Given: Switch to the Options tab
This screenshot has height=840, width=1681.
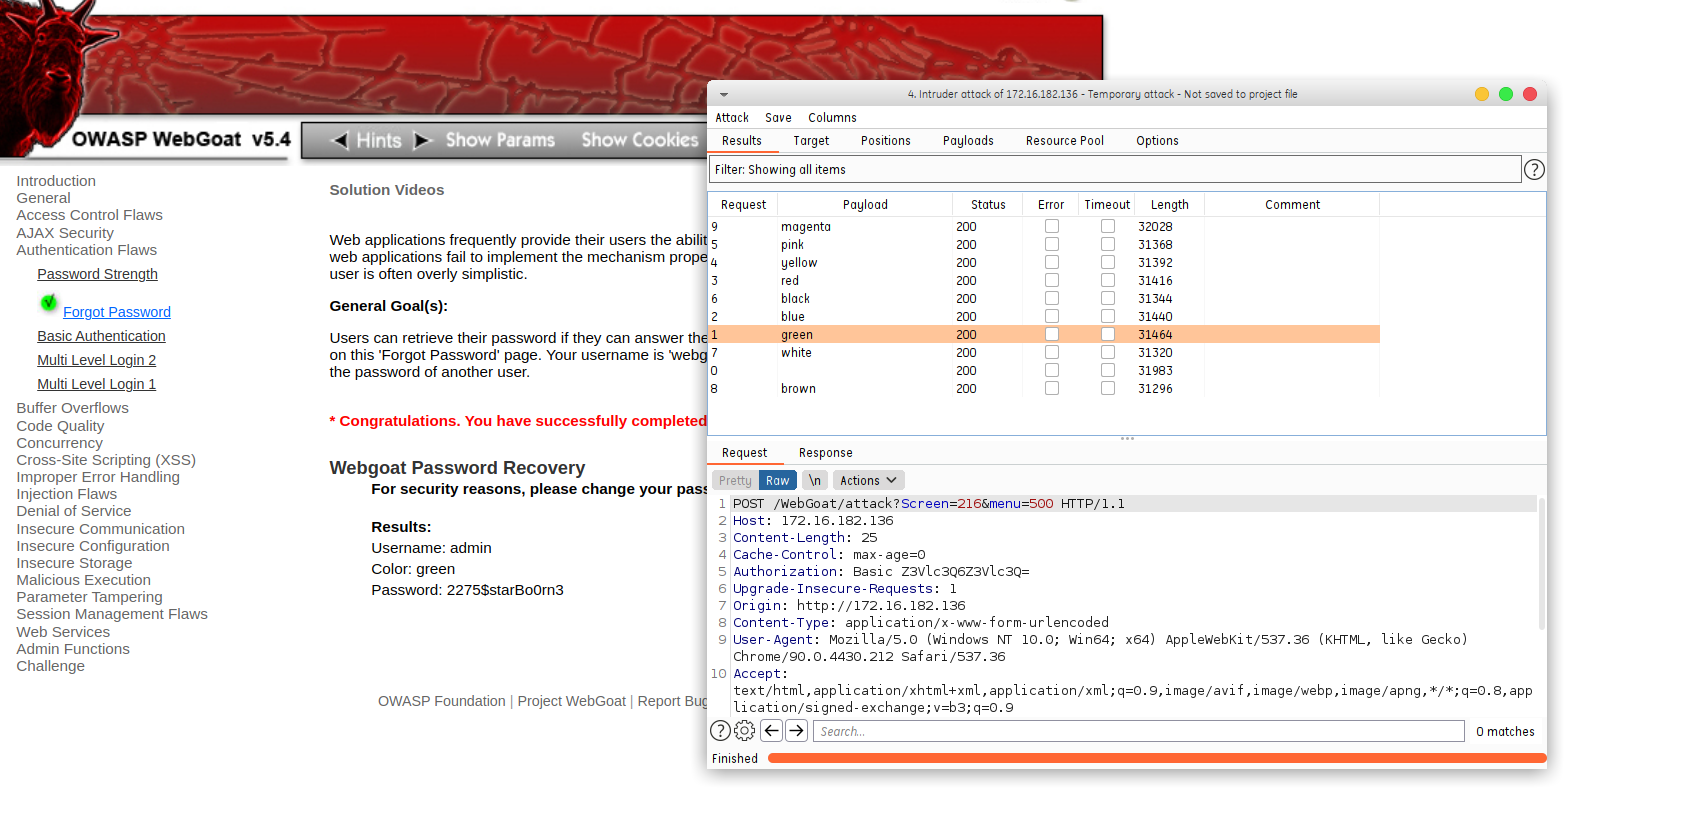Looking at the screenshot, I should (1157, 141).
